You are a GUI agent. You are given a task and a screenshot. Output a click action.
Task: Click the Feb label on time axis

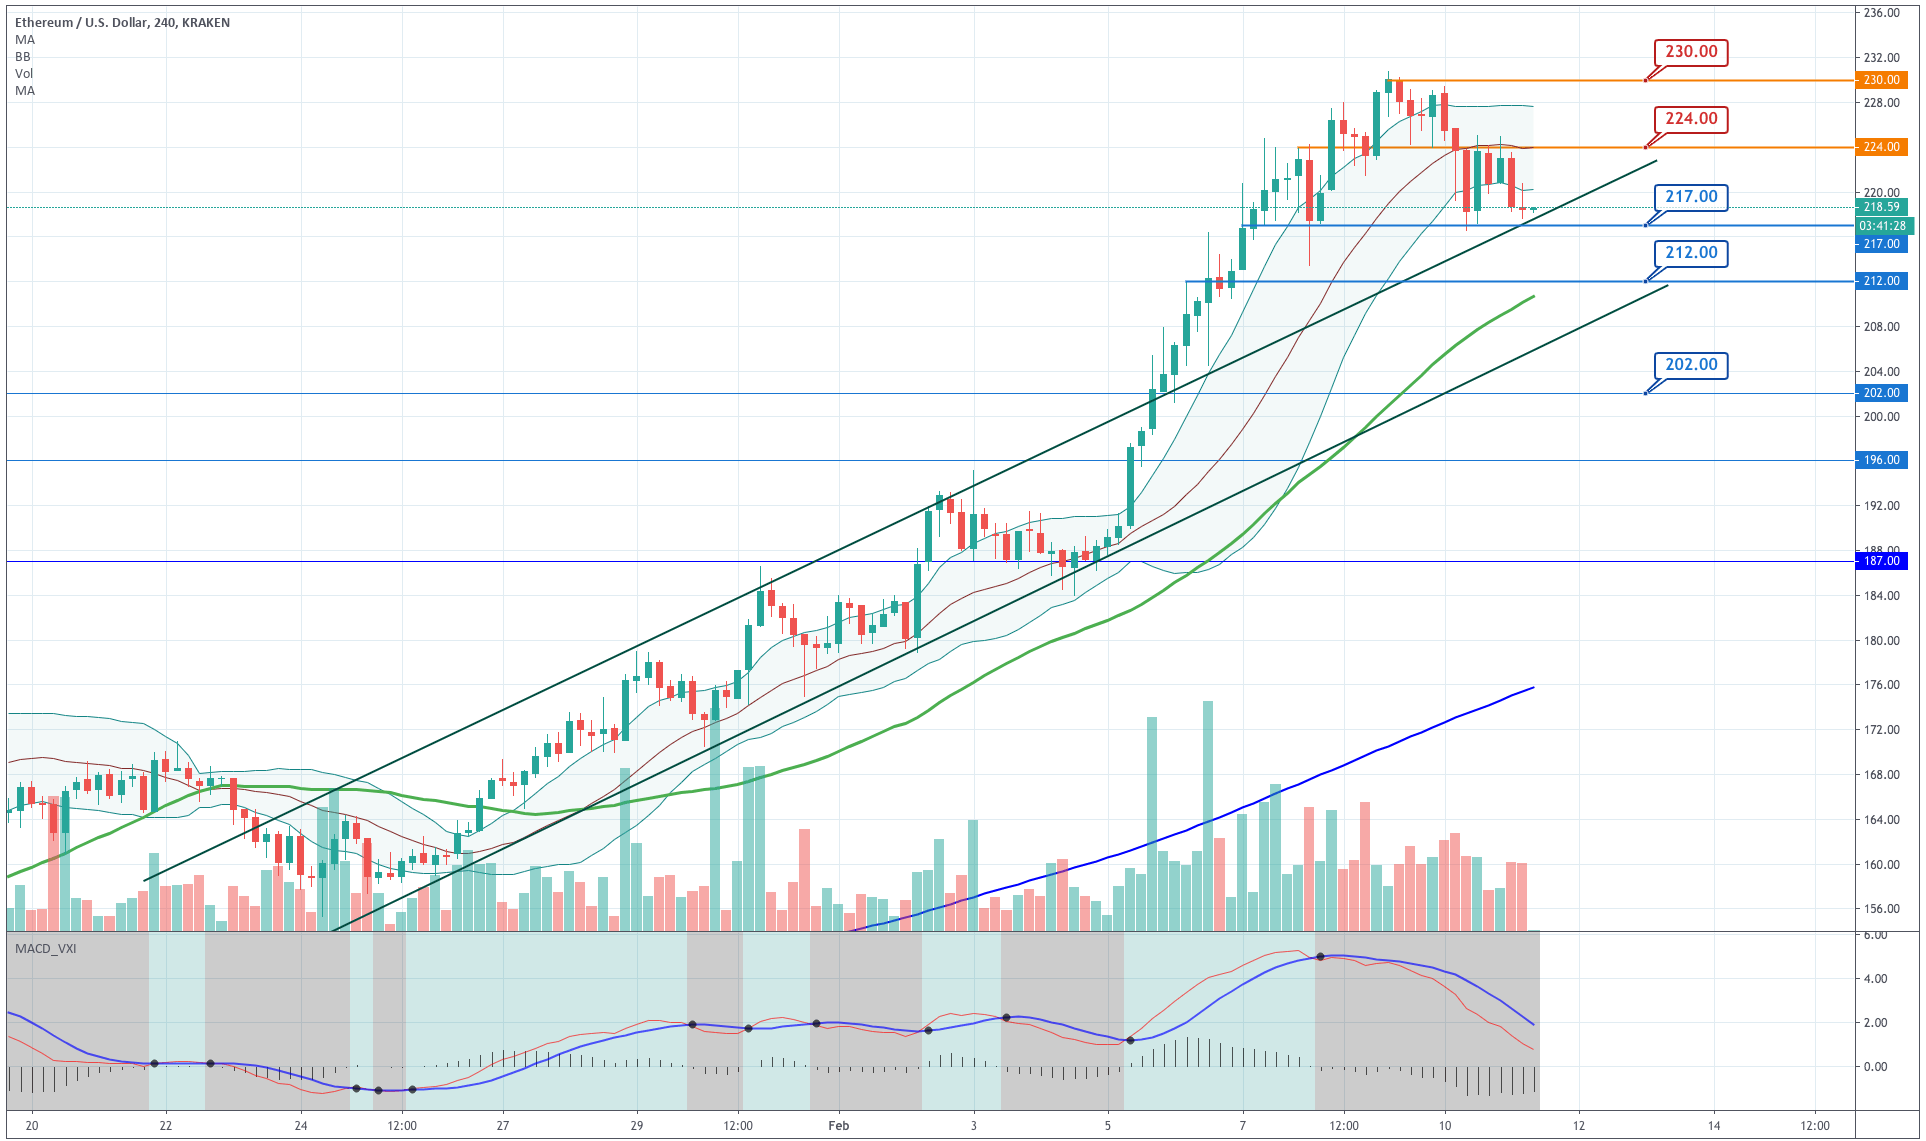838,1126
